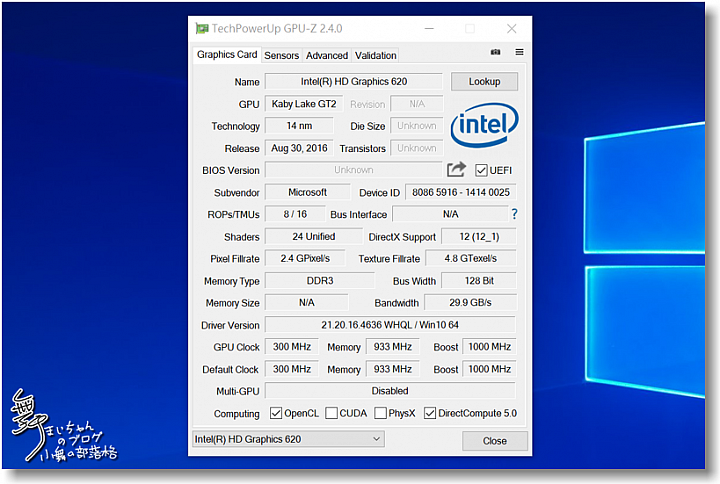Click the 8 / 16 ROPs/TMUs field
Viewport: 720px width, 484px height.
point(295,214)
